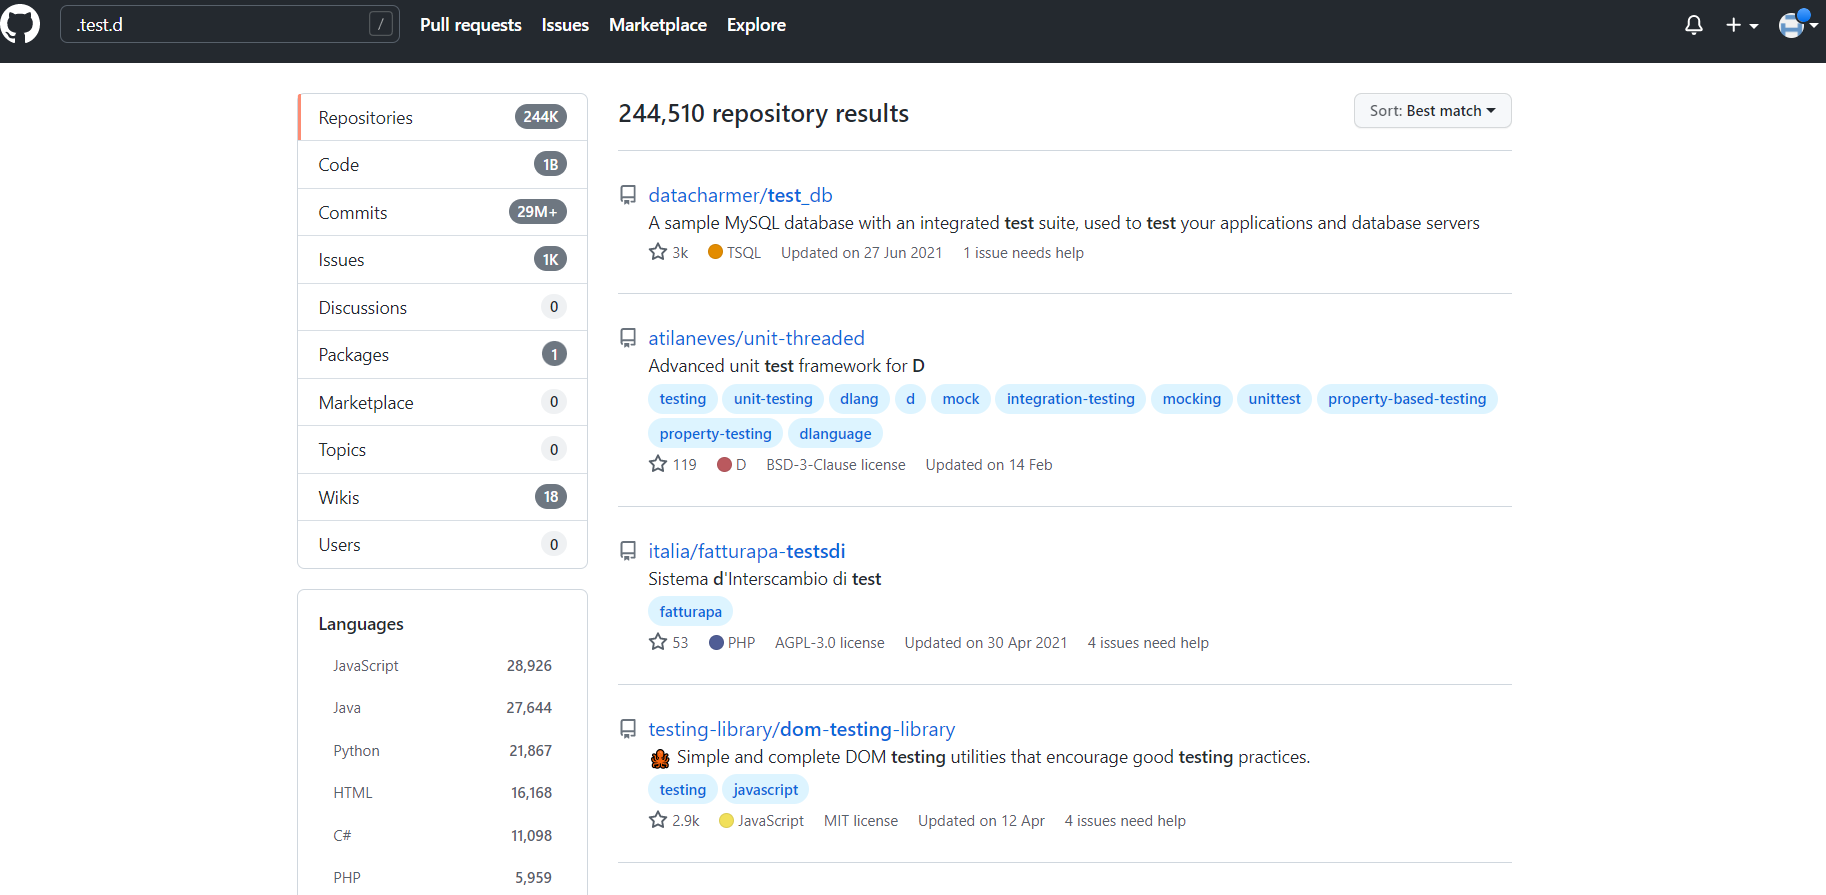
Task: Click the repo icon beside italia/fatturapa-testsdi
Action: click(628, 551)
